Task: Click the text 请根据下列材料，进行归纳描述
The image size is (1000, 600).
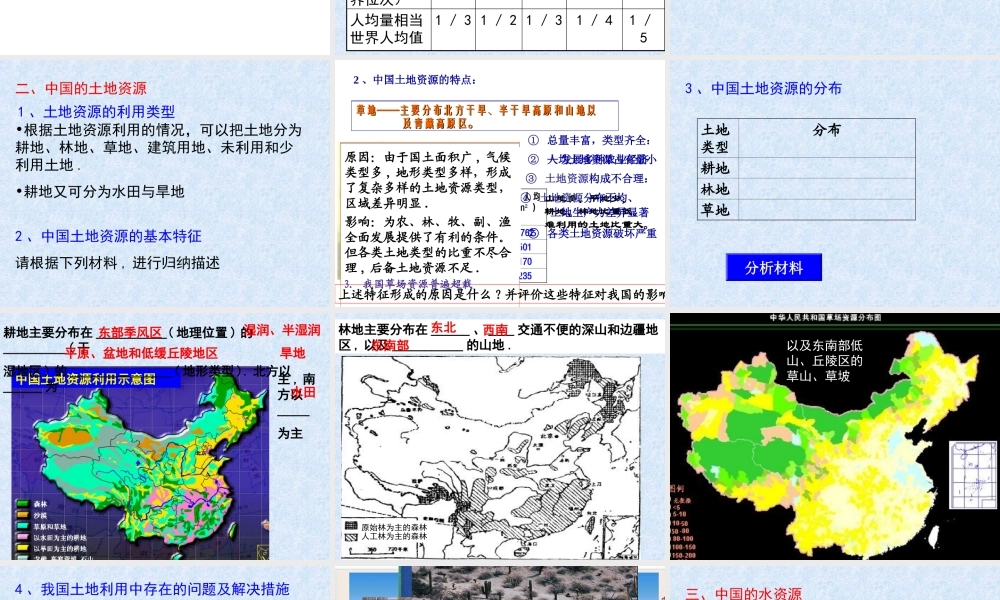Action: 117,263
